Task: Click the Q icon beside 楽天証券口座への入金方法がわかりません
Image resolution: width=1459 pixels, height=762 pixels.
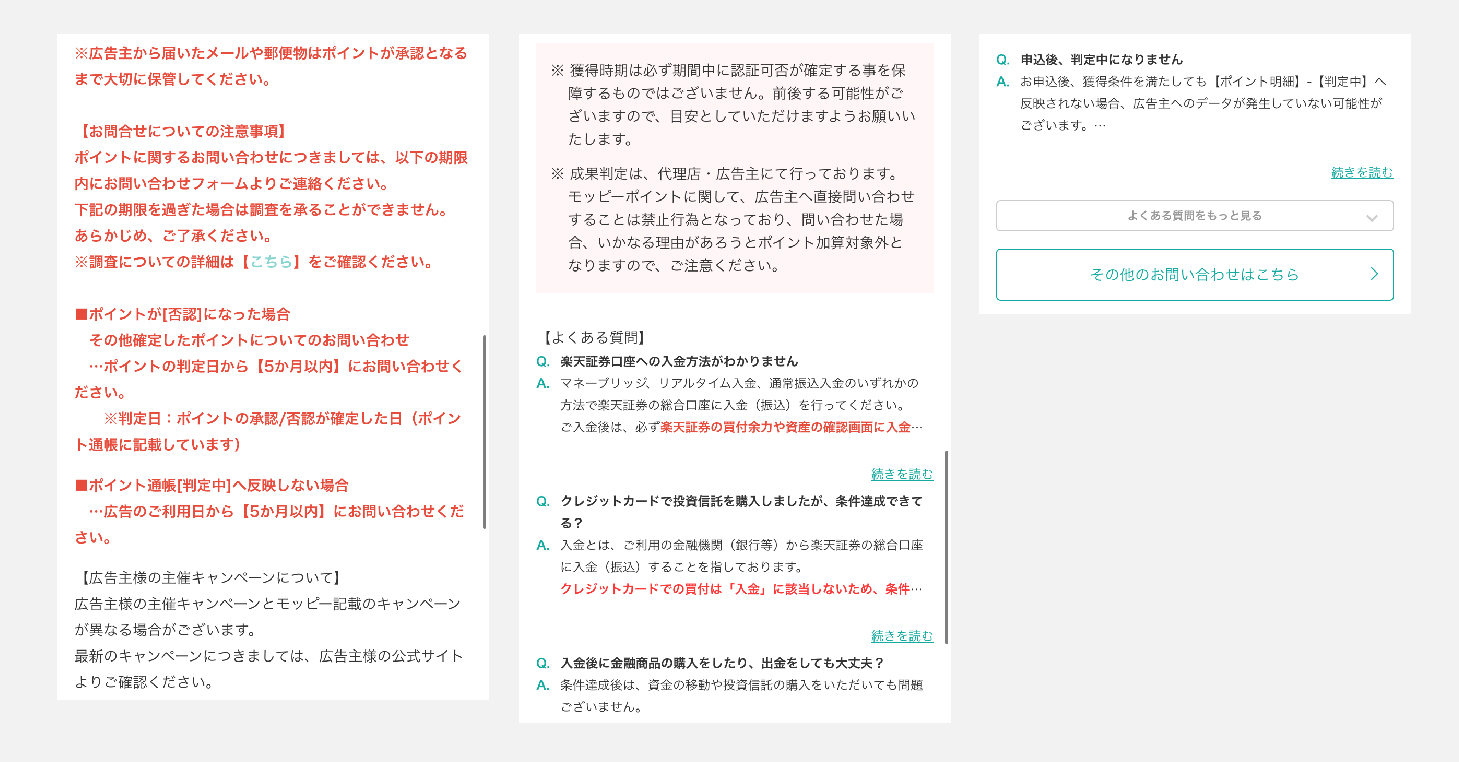Action: 543,362
